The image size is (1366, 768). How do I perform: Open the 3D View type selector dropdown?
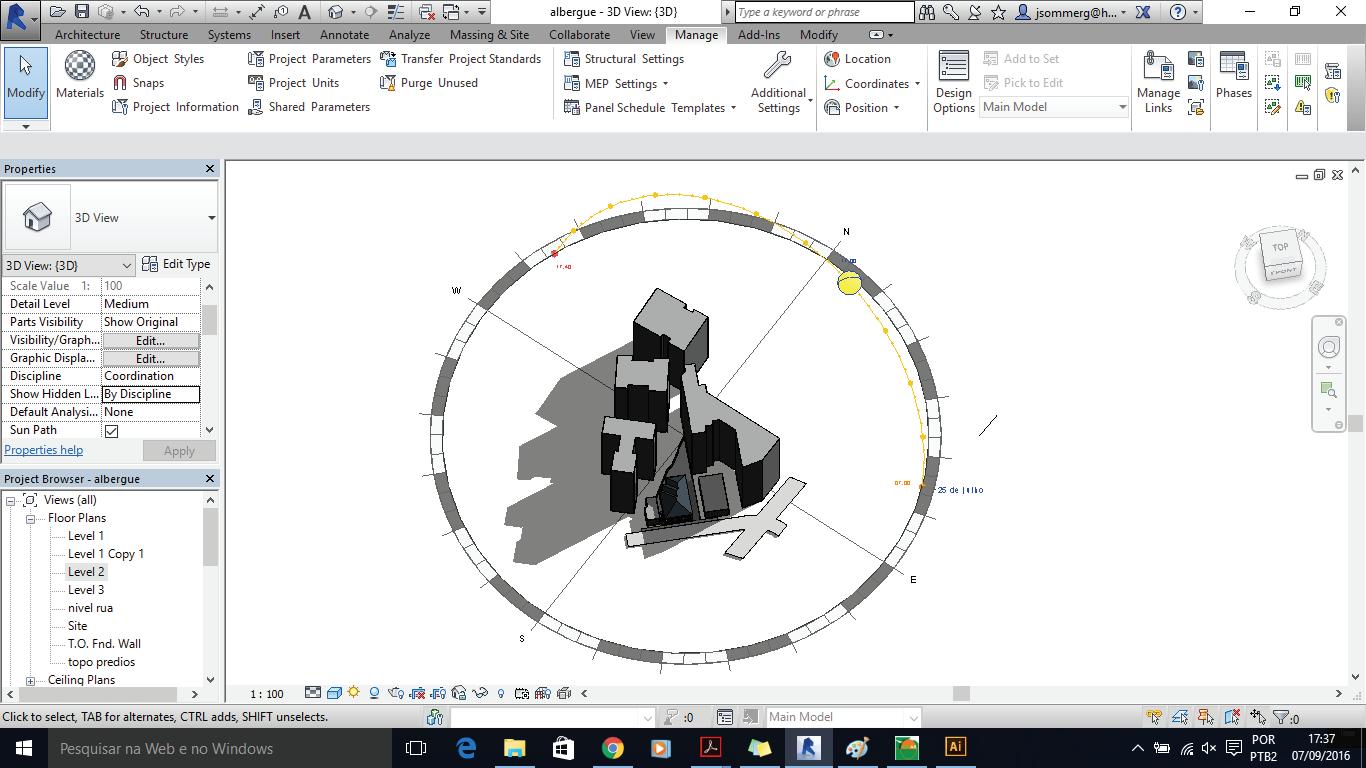pyautogui.click(x=211, y=218)
